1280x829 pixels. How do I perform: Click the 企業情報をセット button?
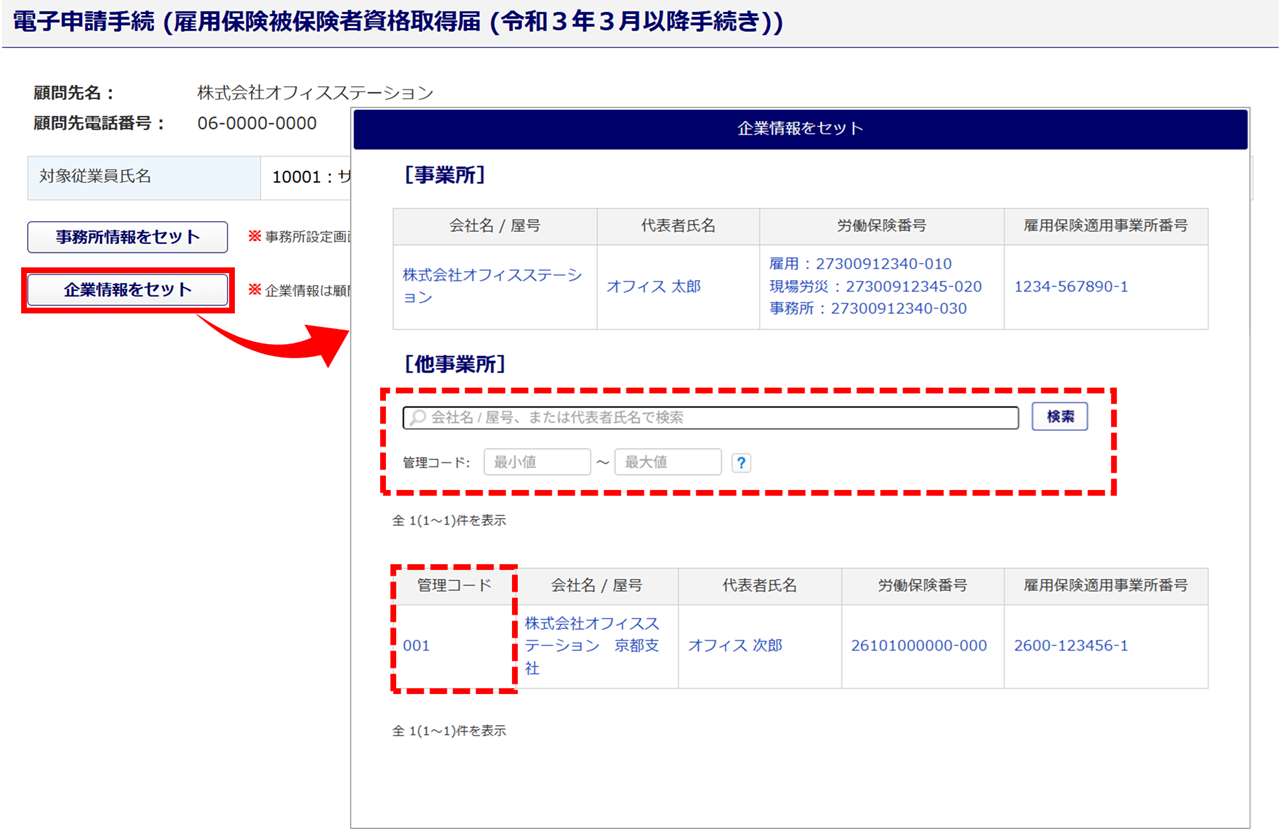point(127,290)
